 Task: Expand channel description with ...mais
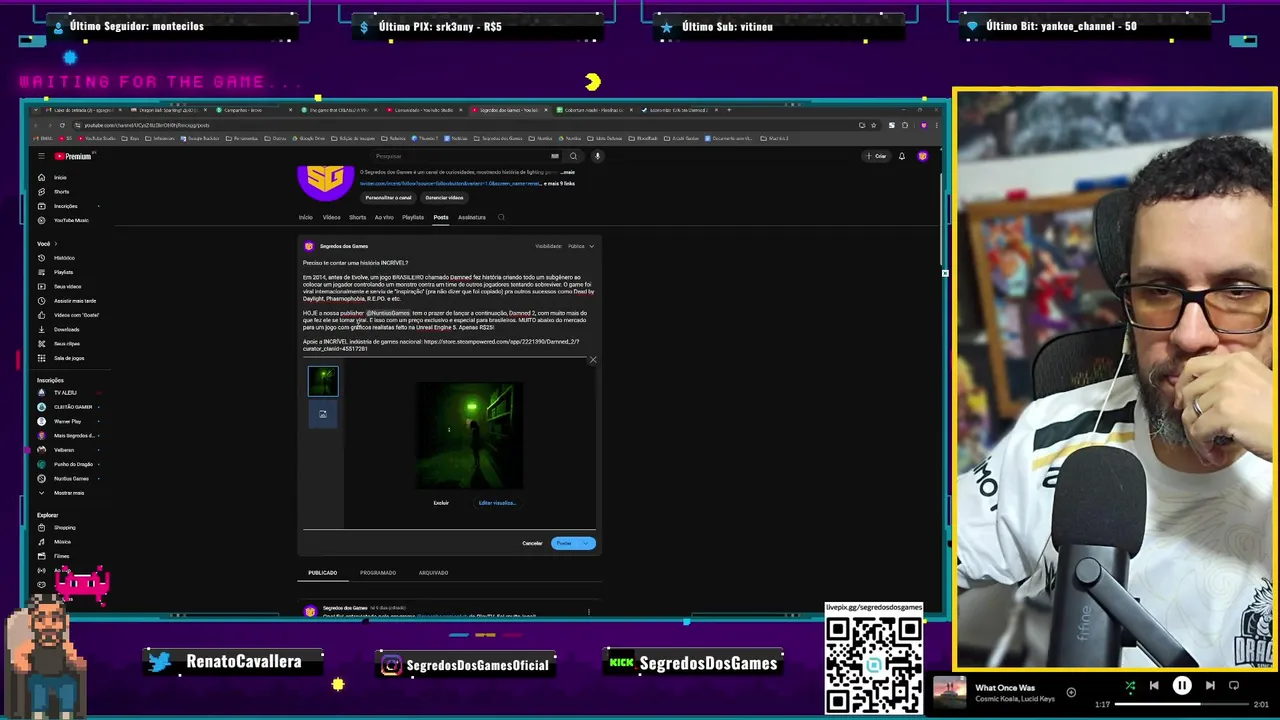(x=567, y=172)
